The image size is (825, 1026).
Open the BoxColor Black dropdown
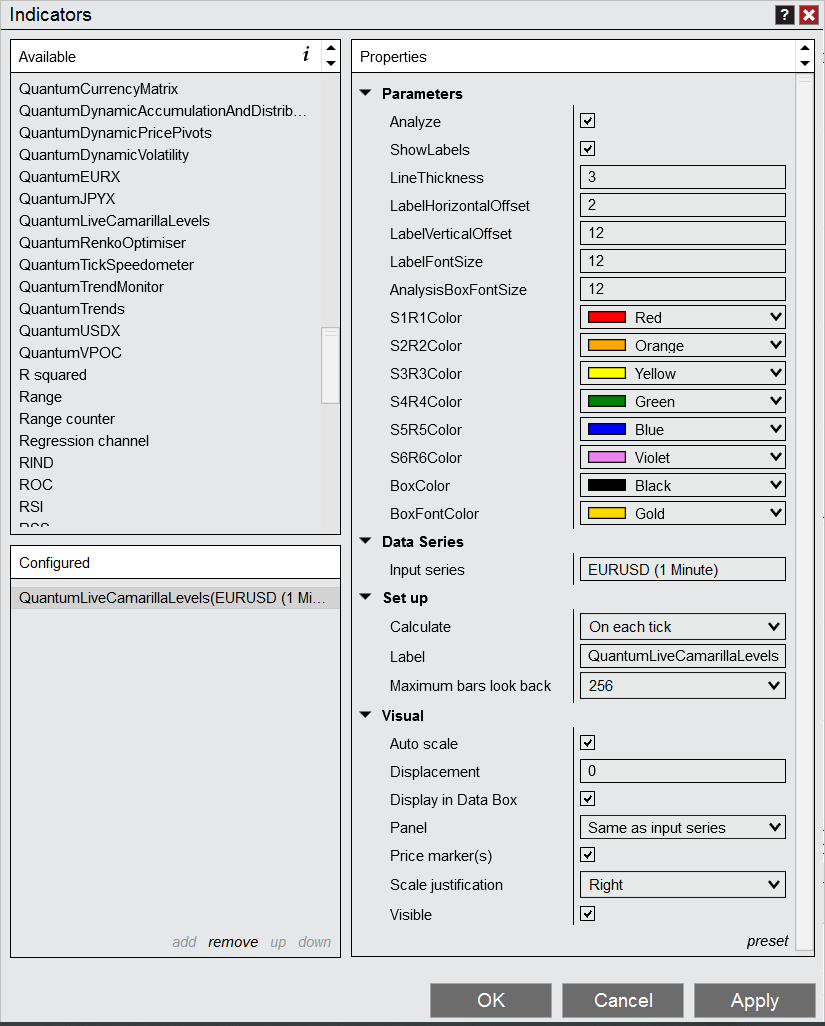(x=682, y=486)
